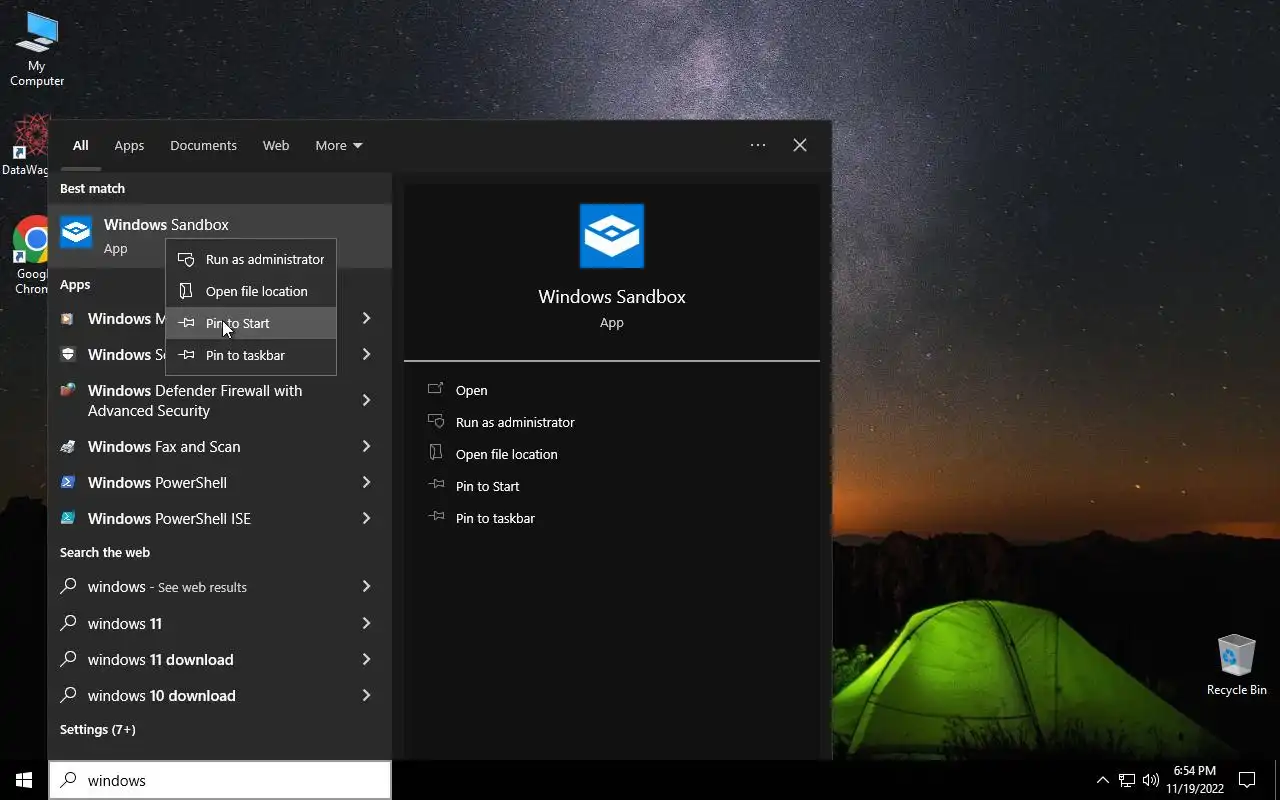
Task: Select 'windows - See web results' row
Action: click(x=220, y=586)
